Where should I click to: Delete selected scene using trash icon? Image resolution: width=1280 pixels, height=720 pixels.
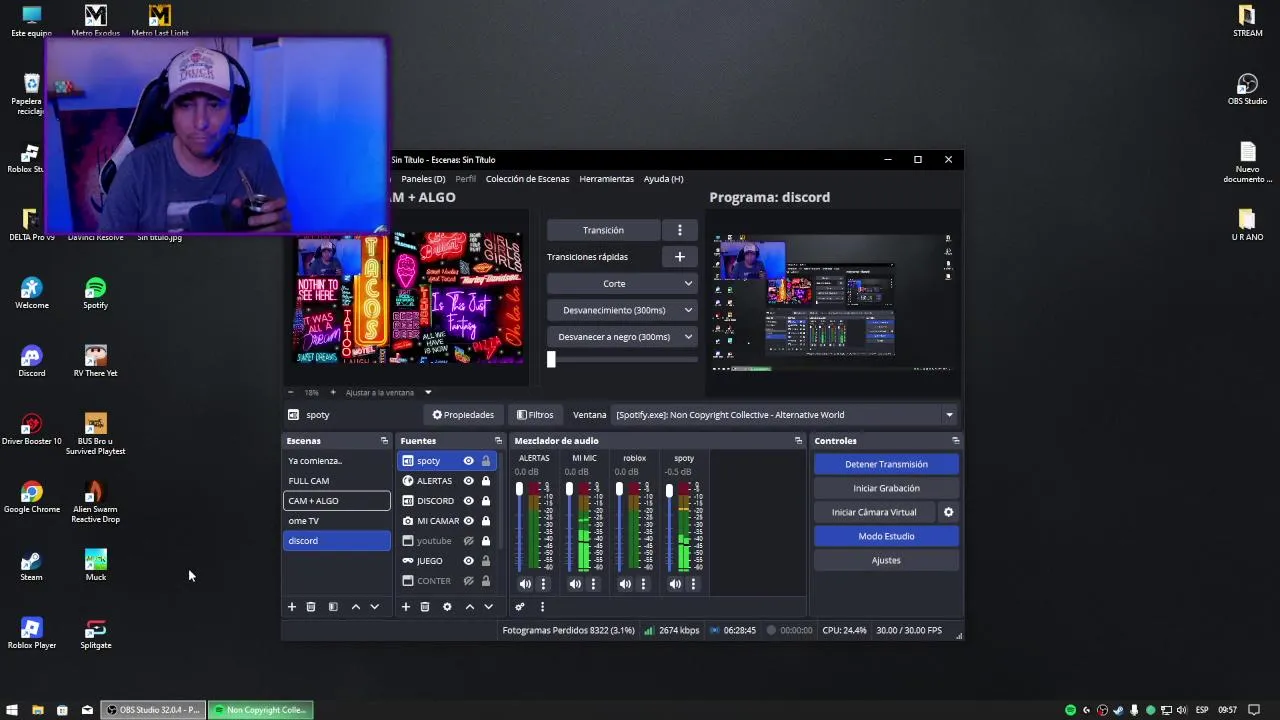point(311,607)
